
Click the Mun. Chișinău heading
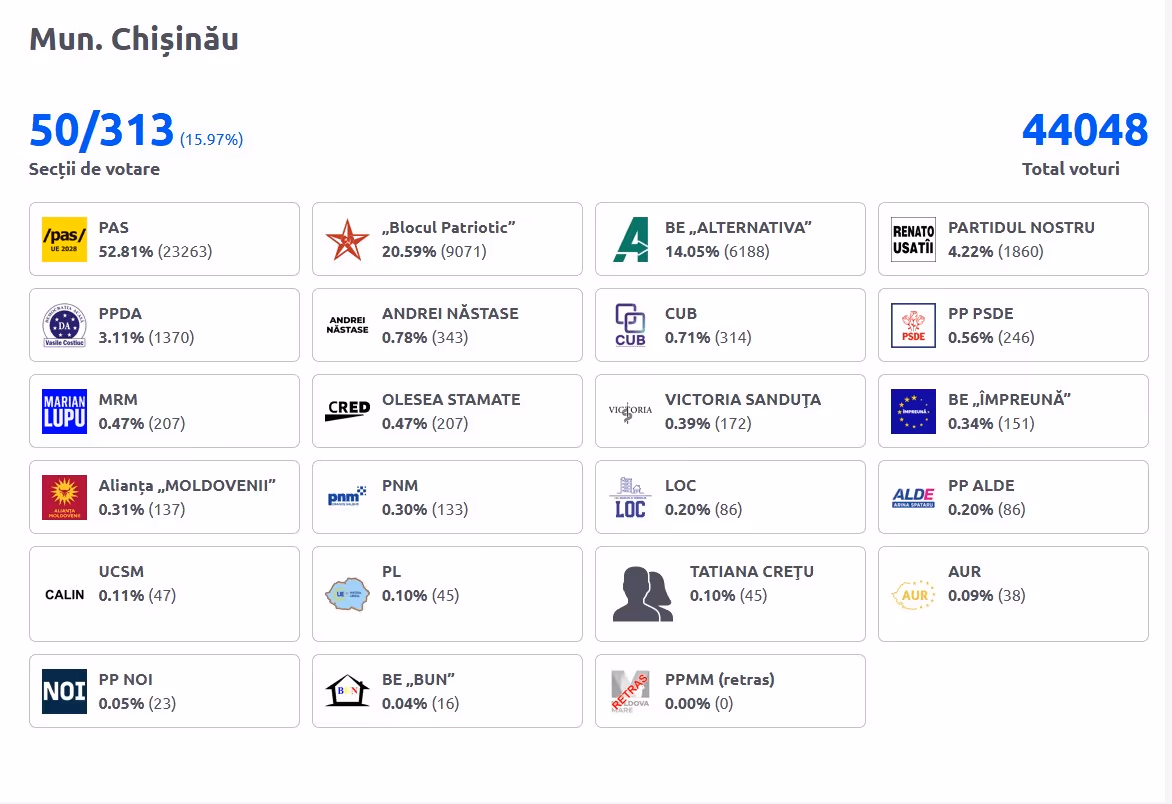(134, 40)
